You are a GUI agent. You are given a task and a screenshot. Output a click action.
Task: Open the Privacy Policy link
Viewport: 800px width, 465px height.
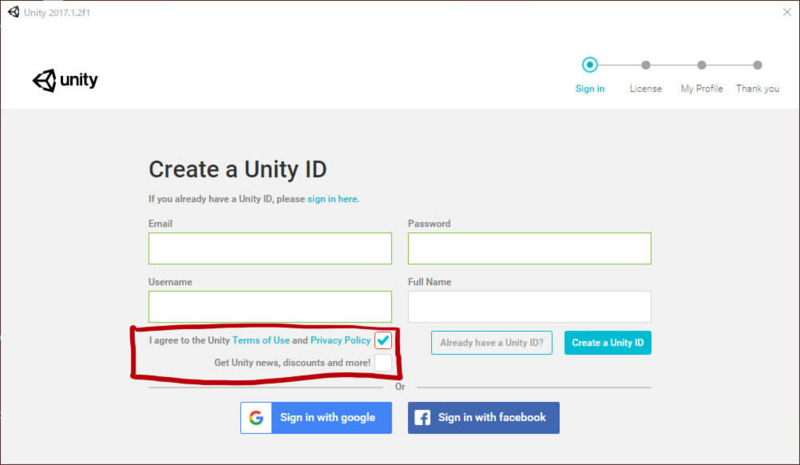point(340,340)
